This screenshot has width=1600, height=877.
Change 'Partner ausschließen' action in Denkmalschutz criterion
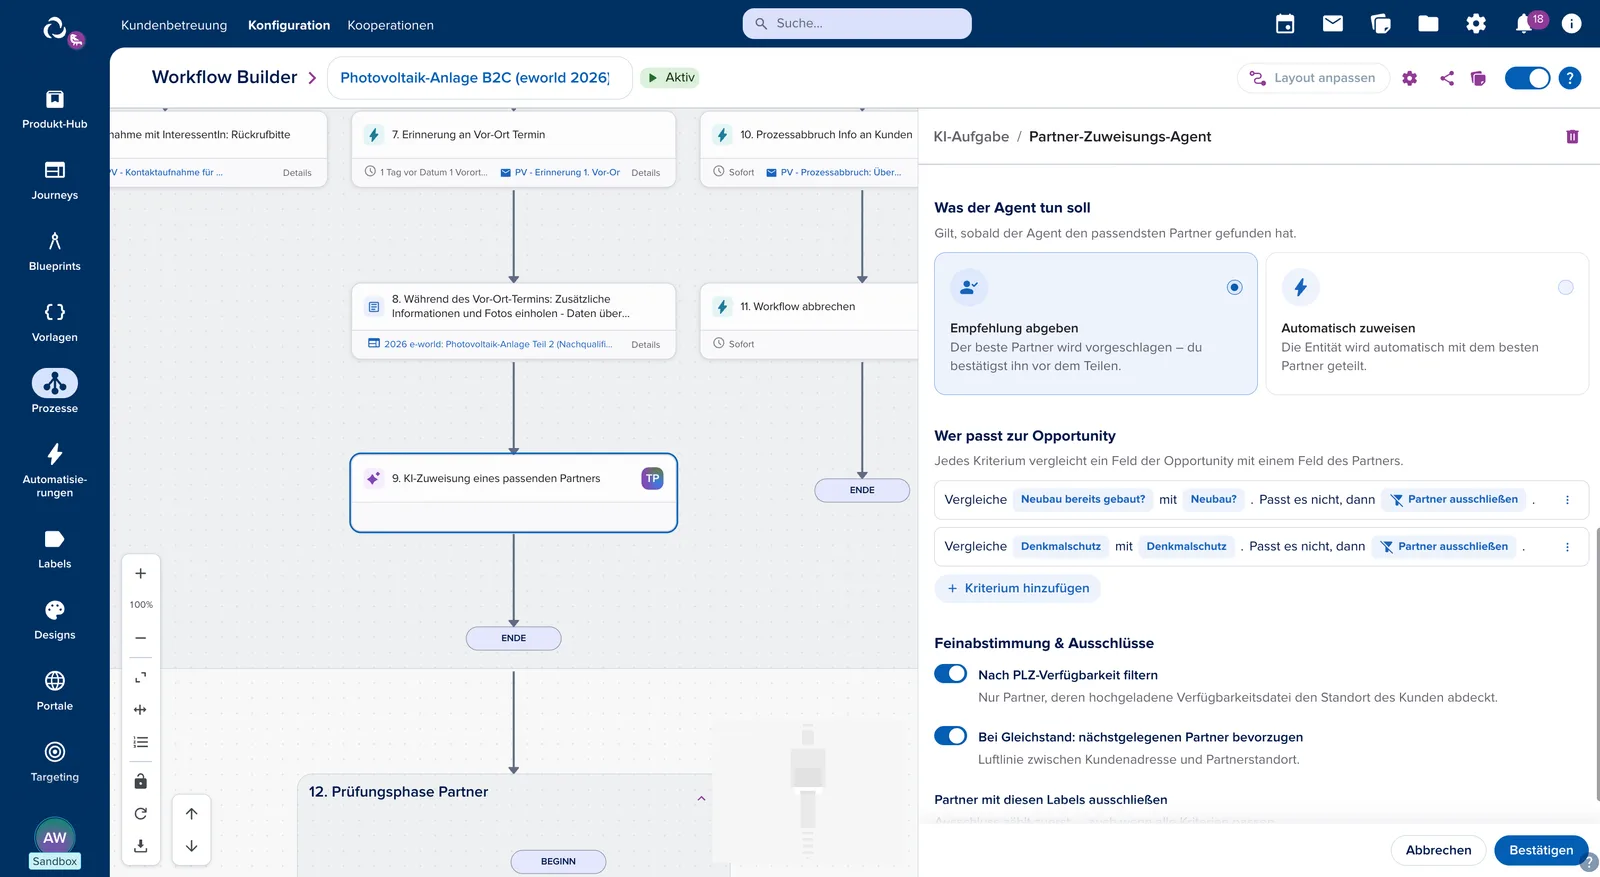click(x=1444, y=546)
